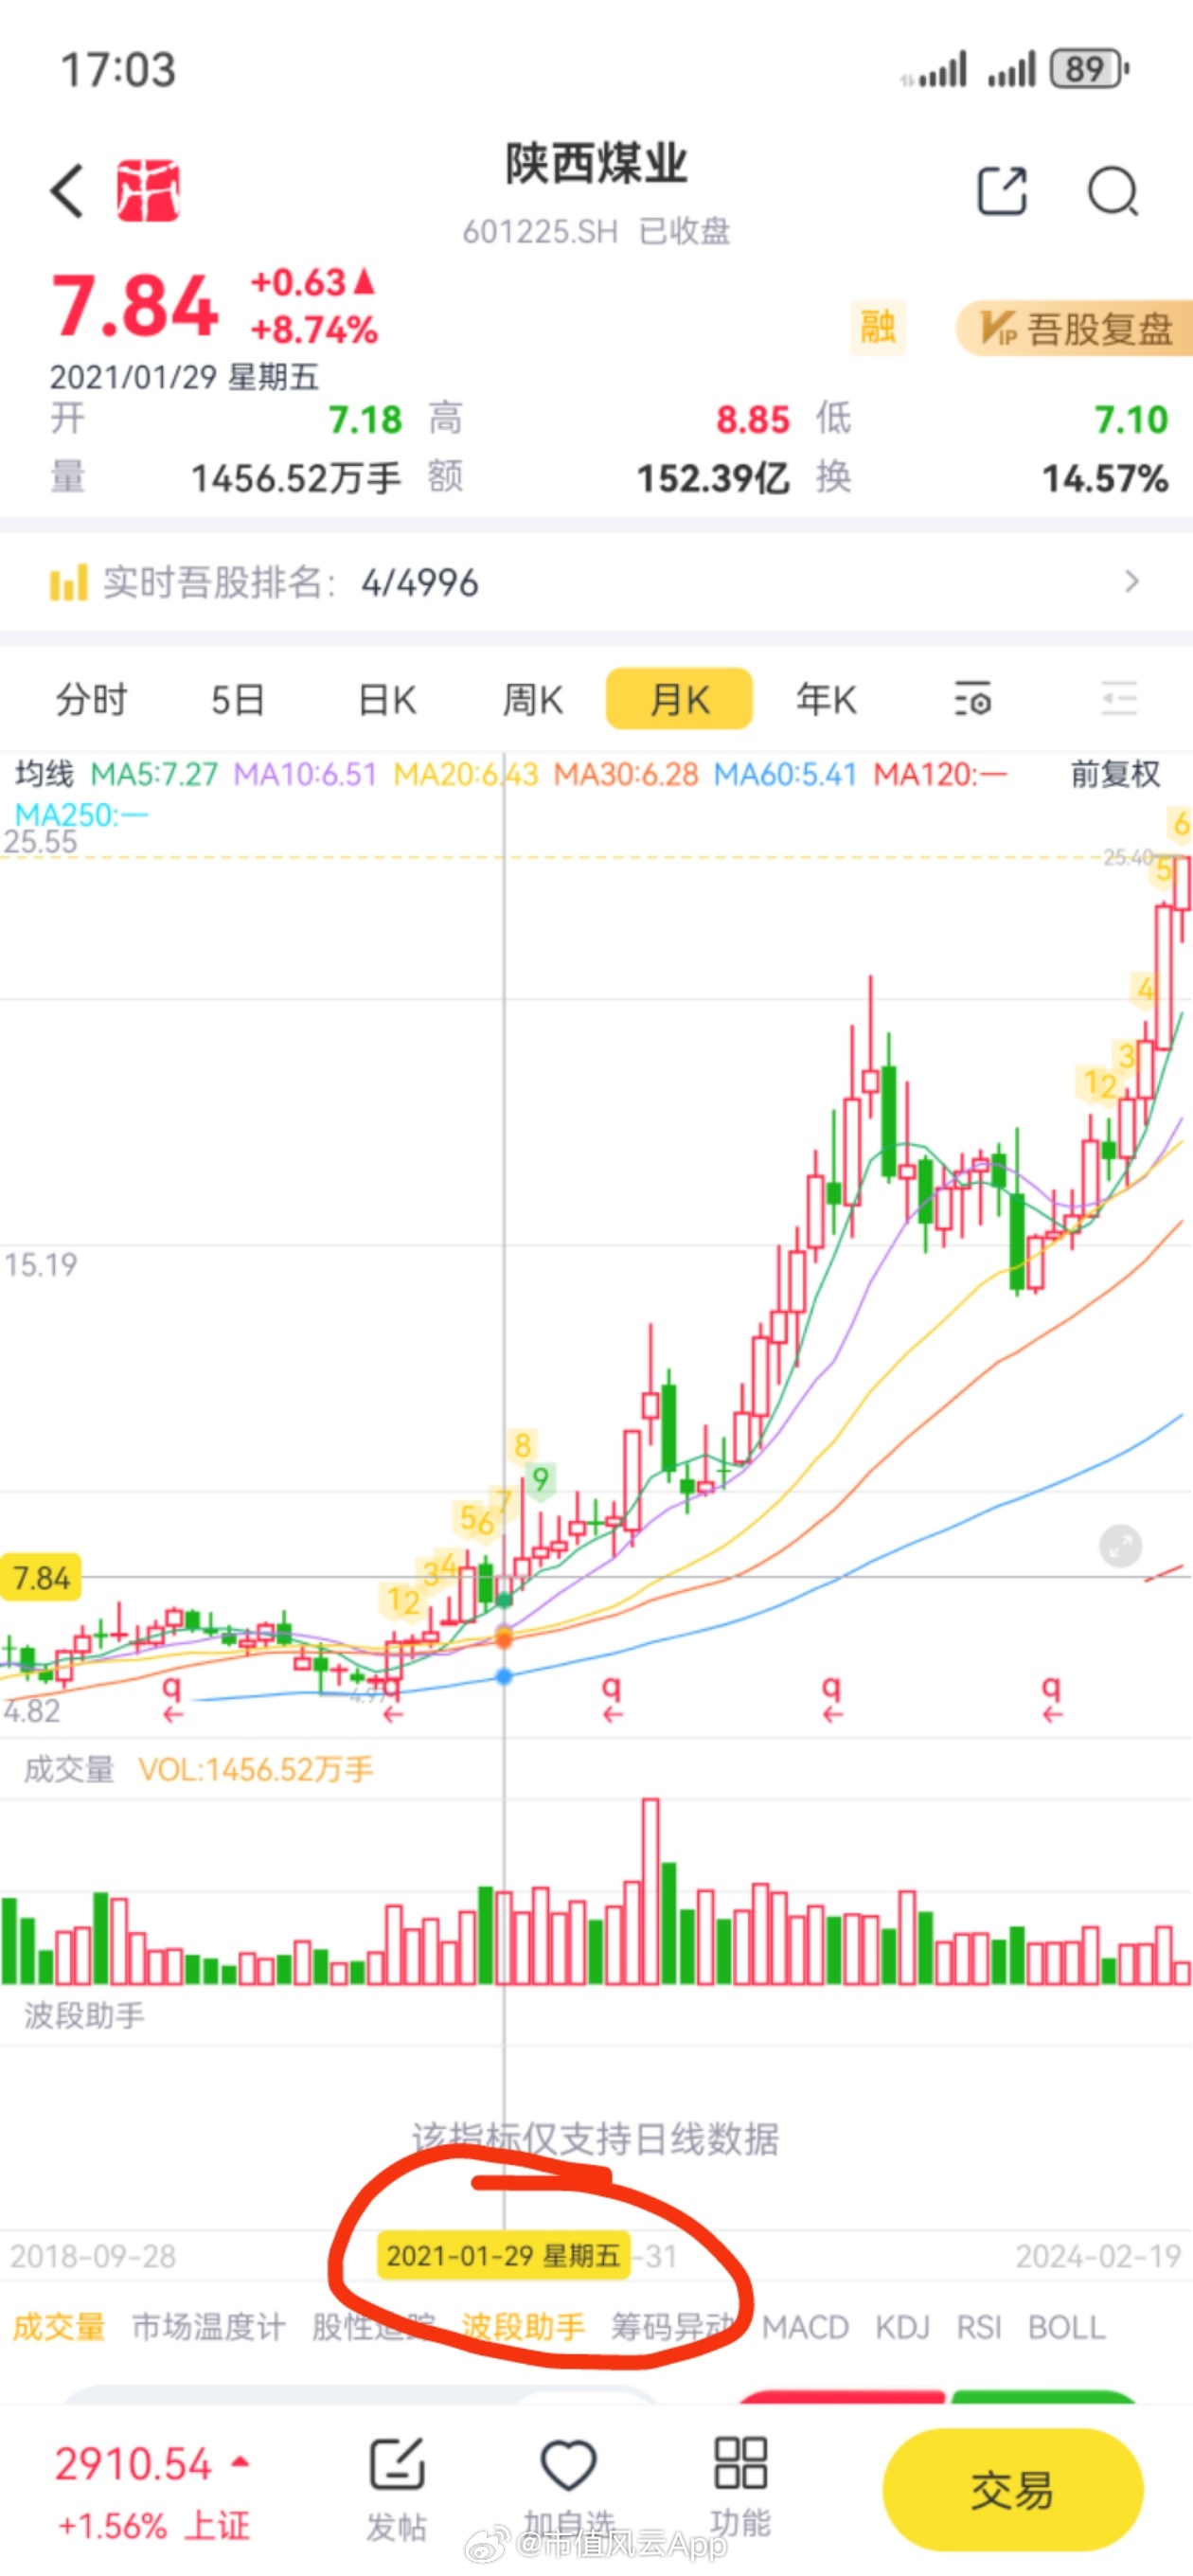Tap the panel collapse list icon
The height and width of the screenshot is (2576, 1193).
[x=1119, y=698]
